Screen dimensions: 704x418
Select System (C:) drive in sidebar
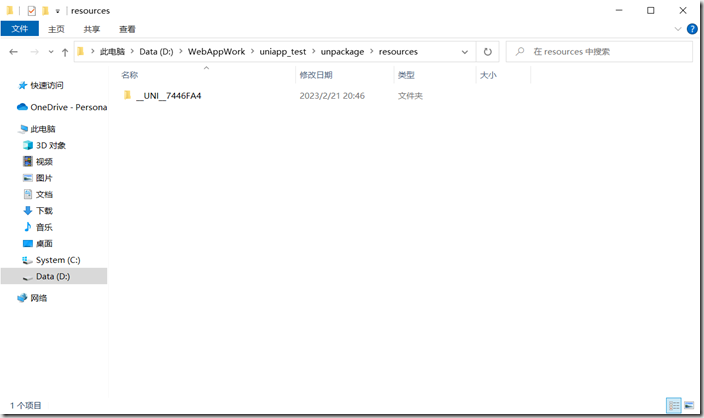(x=57, y=260)
